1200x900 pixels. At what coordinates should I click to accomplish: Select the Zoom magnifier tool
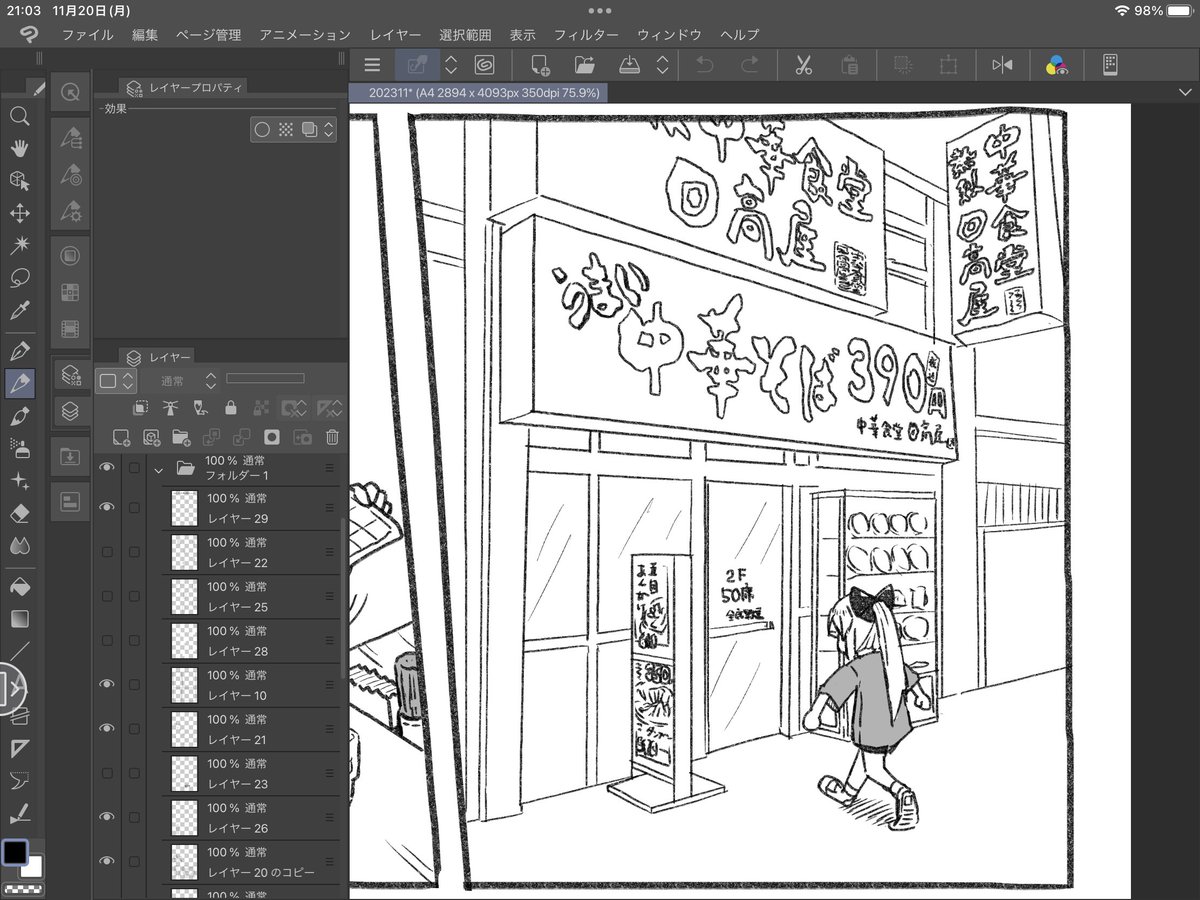(x=19, y=116)
